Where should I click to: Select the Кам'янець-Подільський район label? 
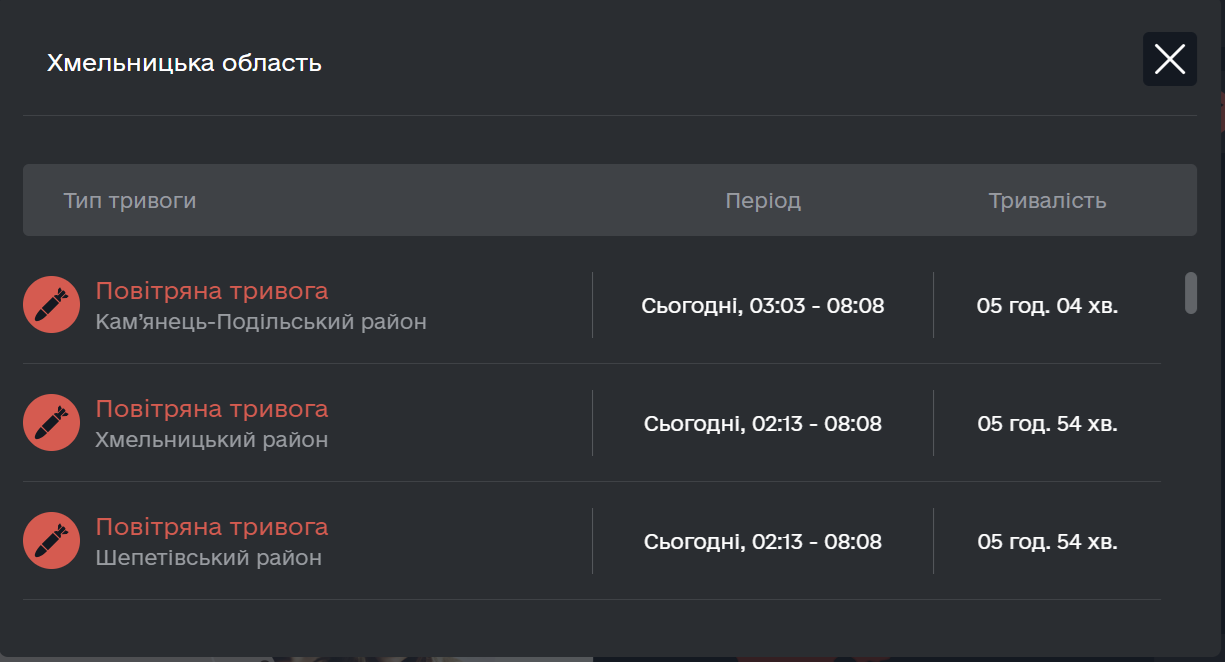point(261,322)
